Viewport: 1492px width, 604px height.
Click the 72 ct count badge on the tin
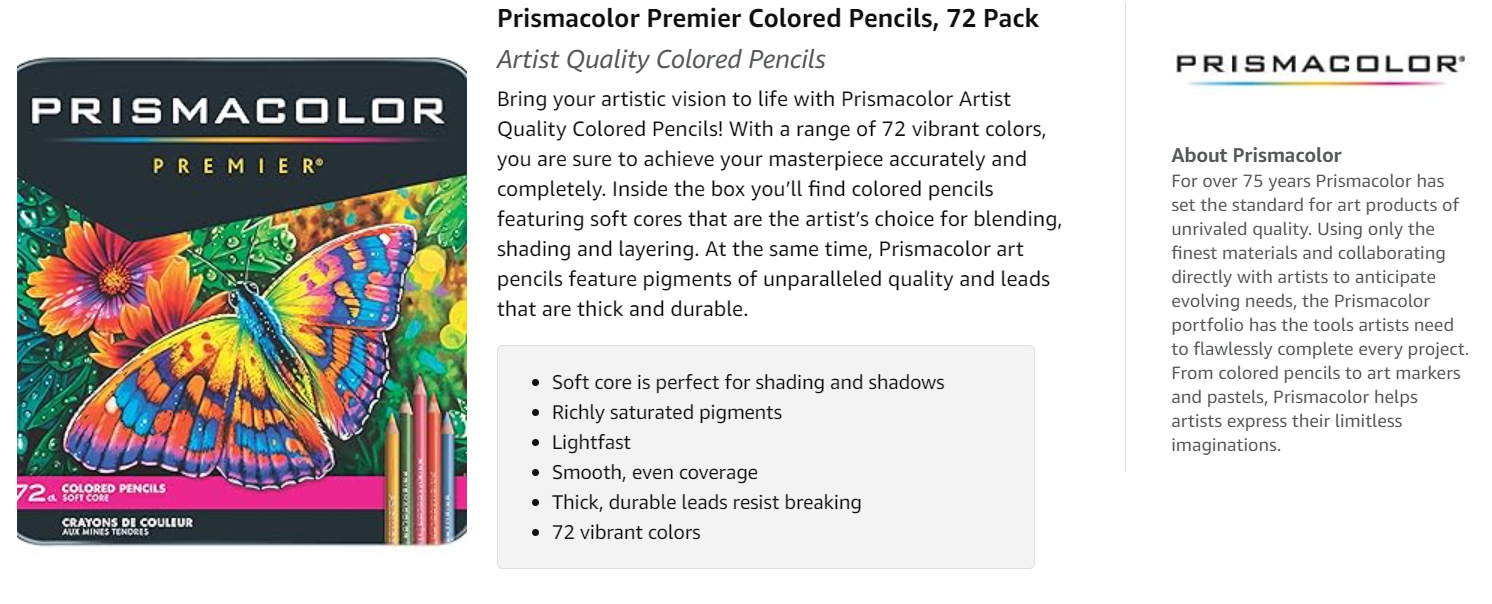[38, 492]
